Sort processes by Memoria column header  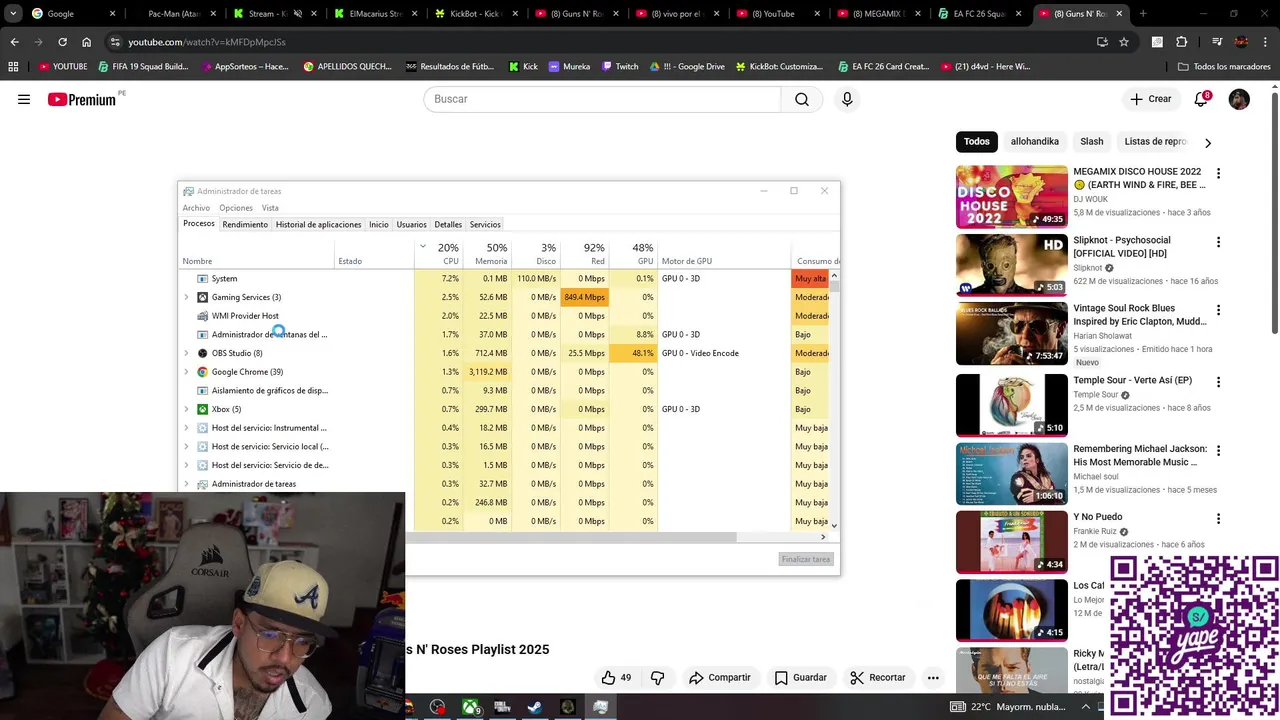coord(487,254)
